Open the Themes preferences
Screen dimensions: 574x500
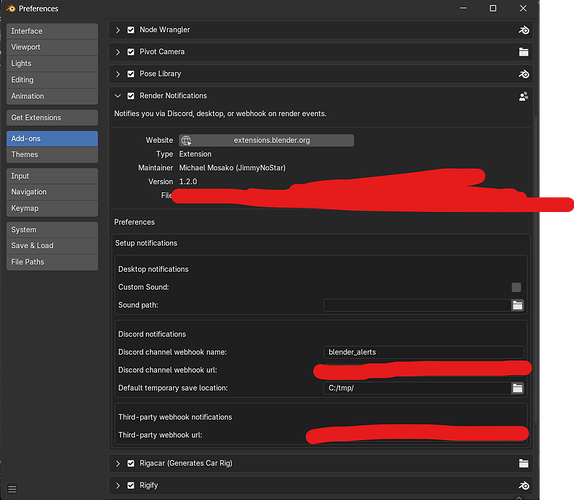click(x=52, y=154)
